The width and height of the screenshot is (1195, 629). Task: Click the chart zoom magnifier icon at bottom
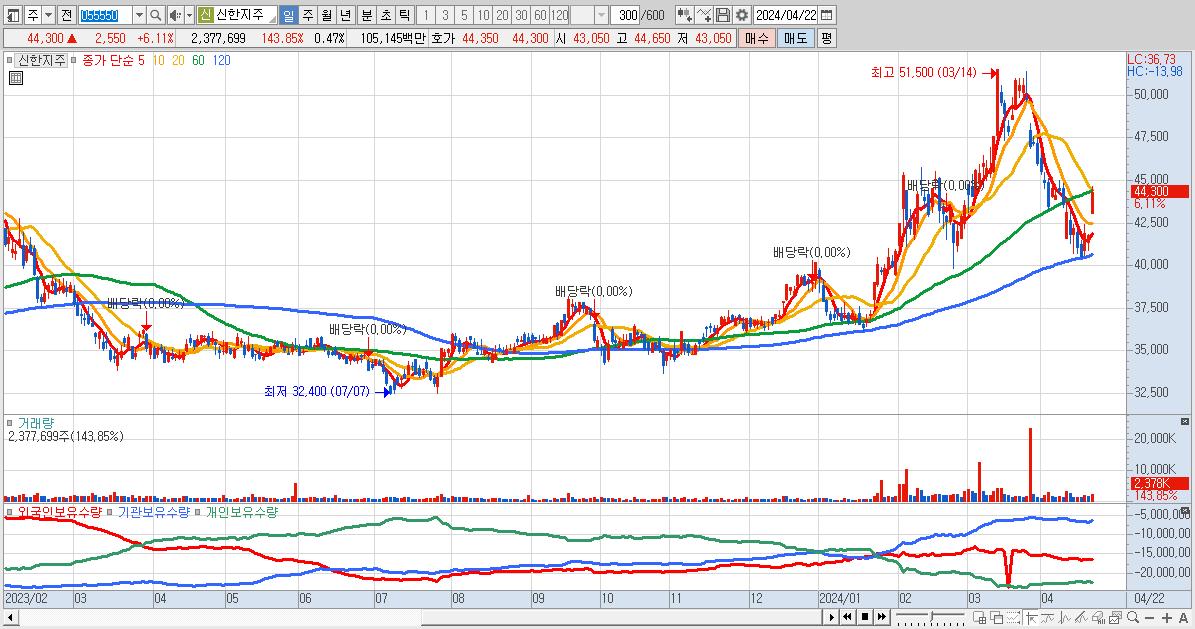1133,617
